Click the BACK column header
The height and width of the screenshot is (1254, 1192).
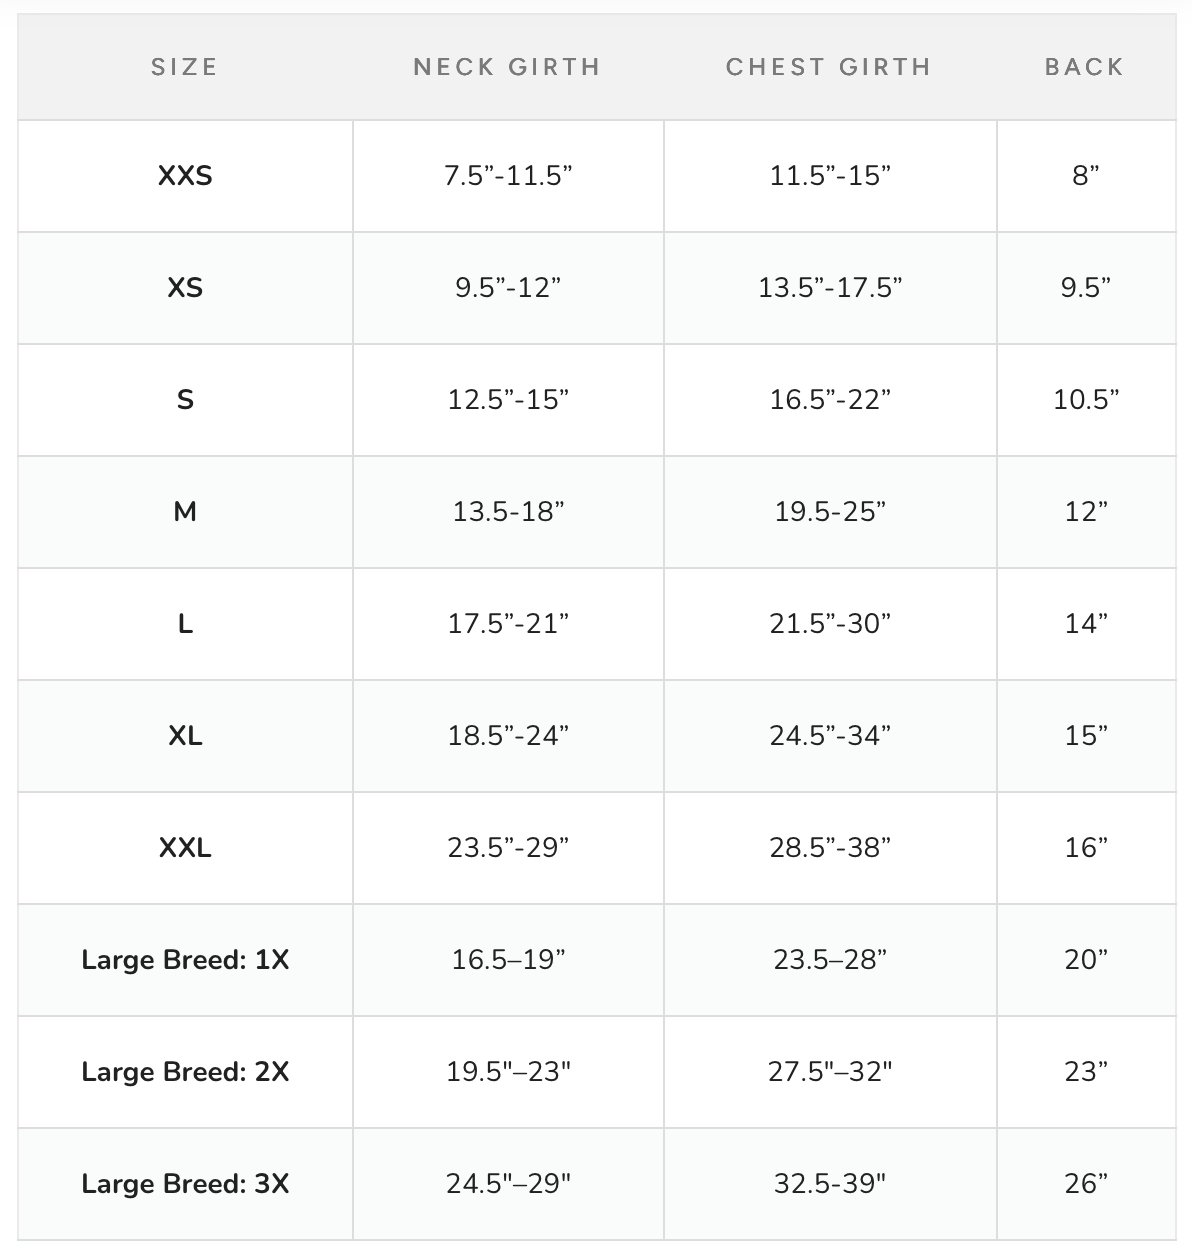(x=1085, y=67)
